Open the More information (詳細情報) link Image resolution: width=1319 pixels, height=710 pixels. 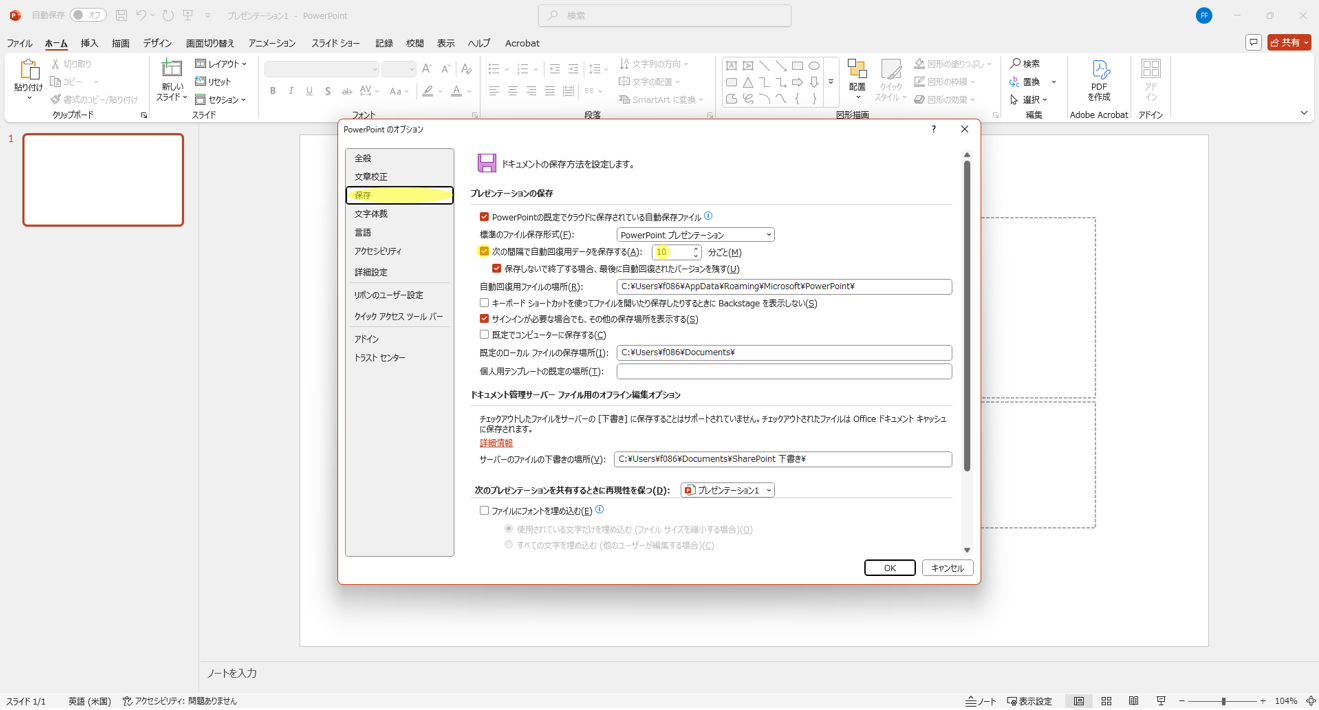[x=496, y=443]
